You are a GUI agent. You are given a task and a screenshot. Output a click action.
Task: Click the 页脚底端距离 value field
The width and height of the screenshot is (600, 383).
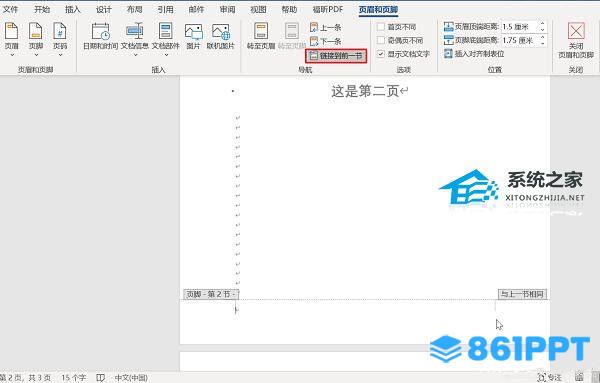tap(520, 40)
